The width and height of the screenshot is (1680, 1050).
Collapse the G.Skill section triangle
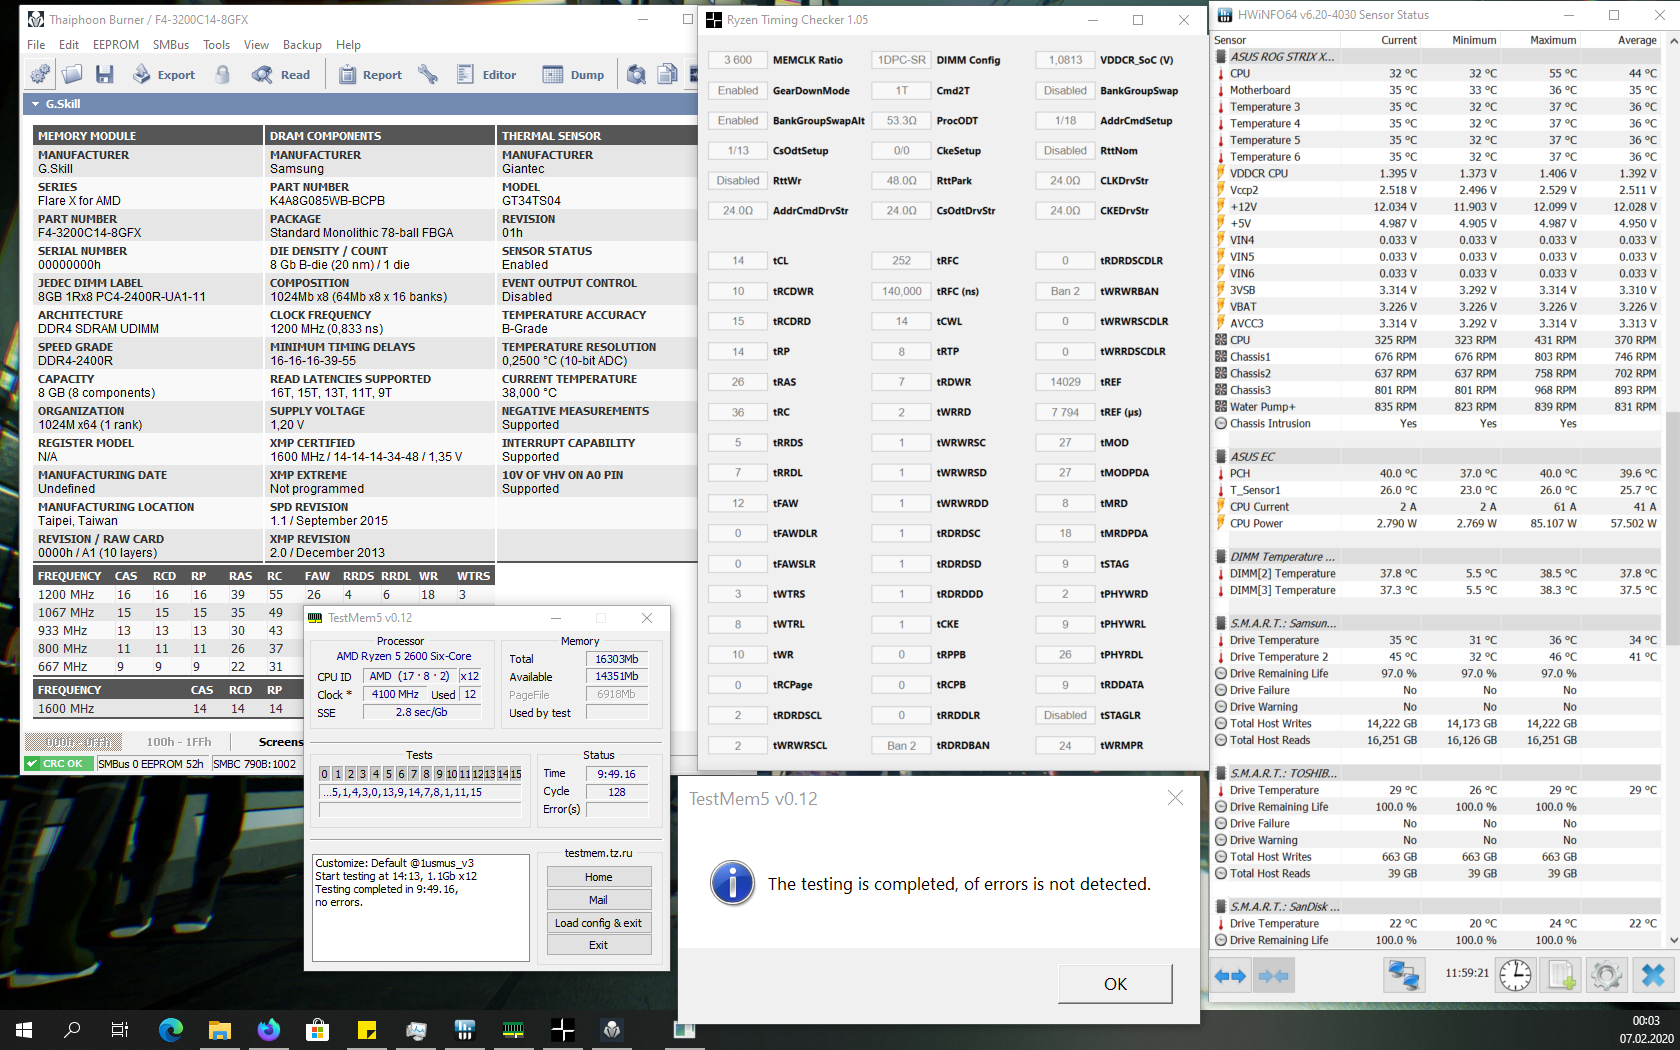click(36, 104)
